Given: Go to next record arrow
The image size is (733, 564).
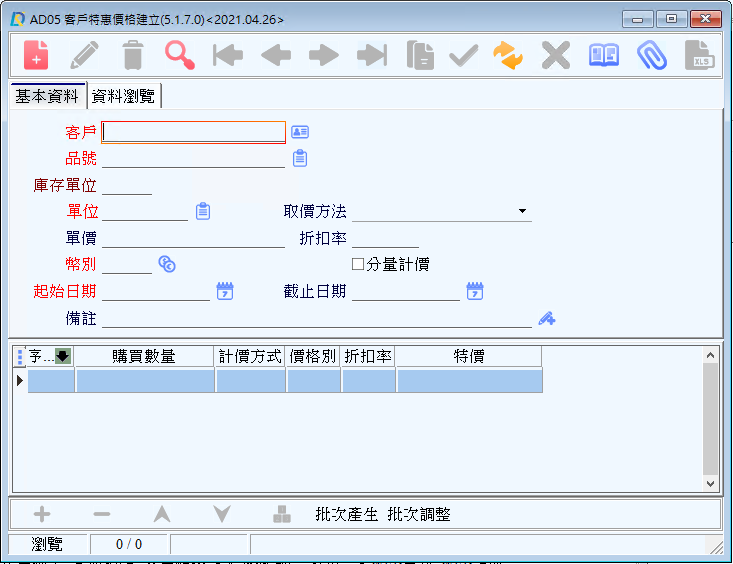Looking at the screenshot, I should (324, 56).
